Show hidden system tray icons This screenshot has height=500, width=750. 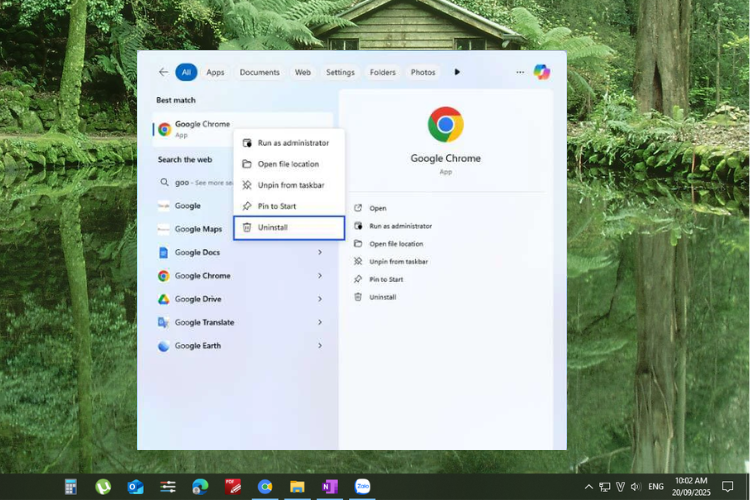point(589,487)
